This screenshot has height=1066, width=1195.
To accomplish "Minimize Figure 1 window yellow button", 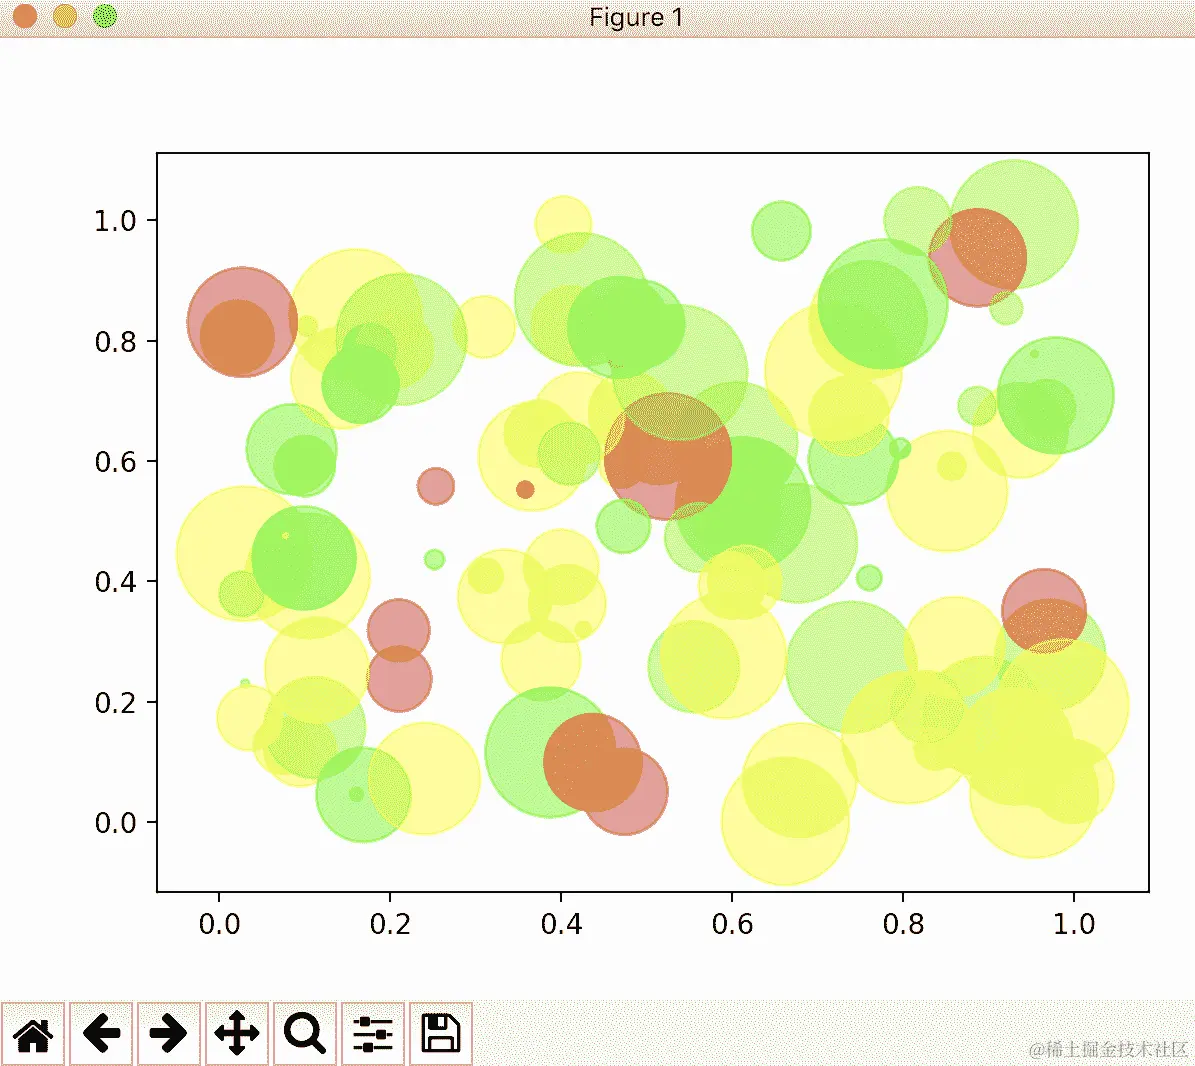I will [x=65, y=16].
